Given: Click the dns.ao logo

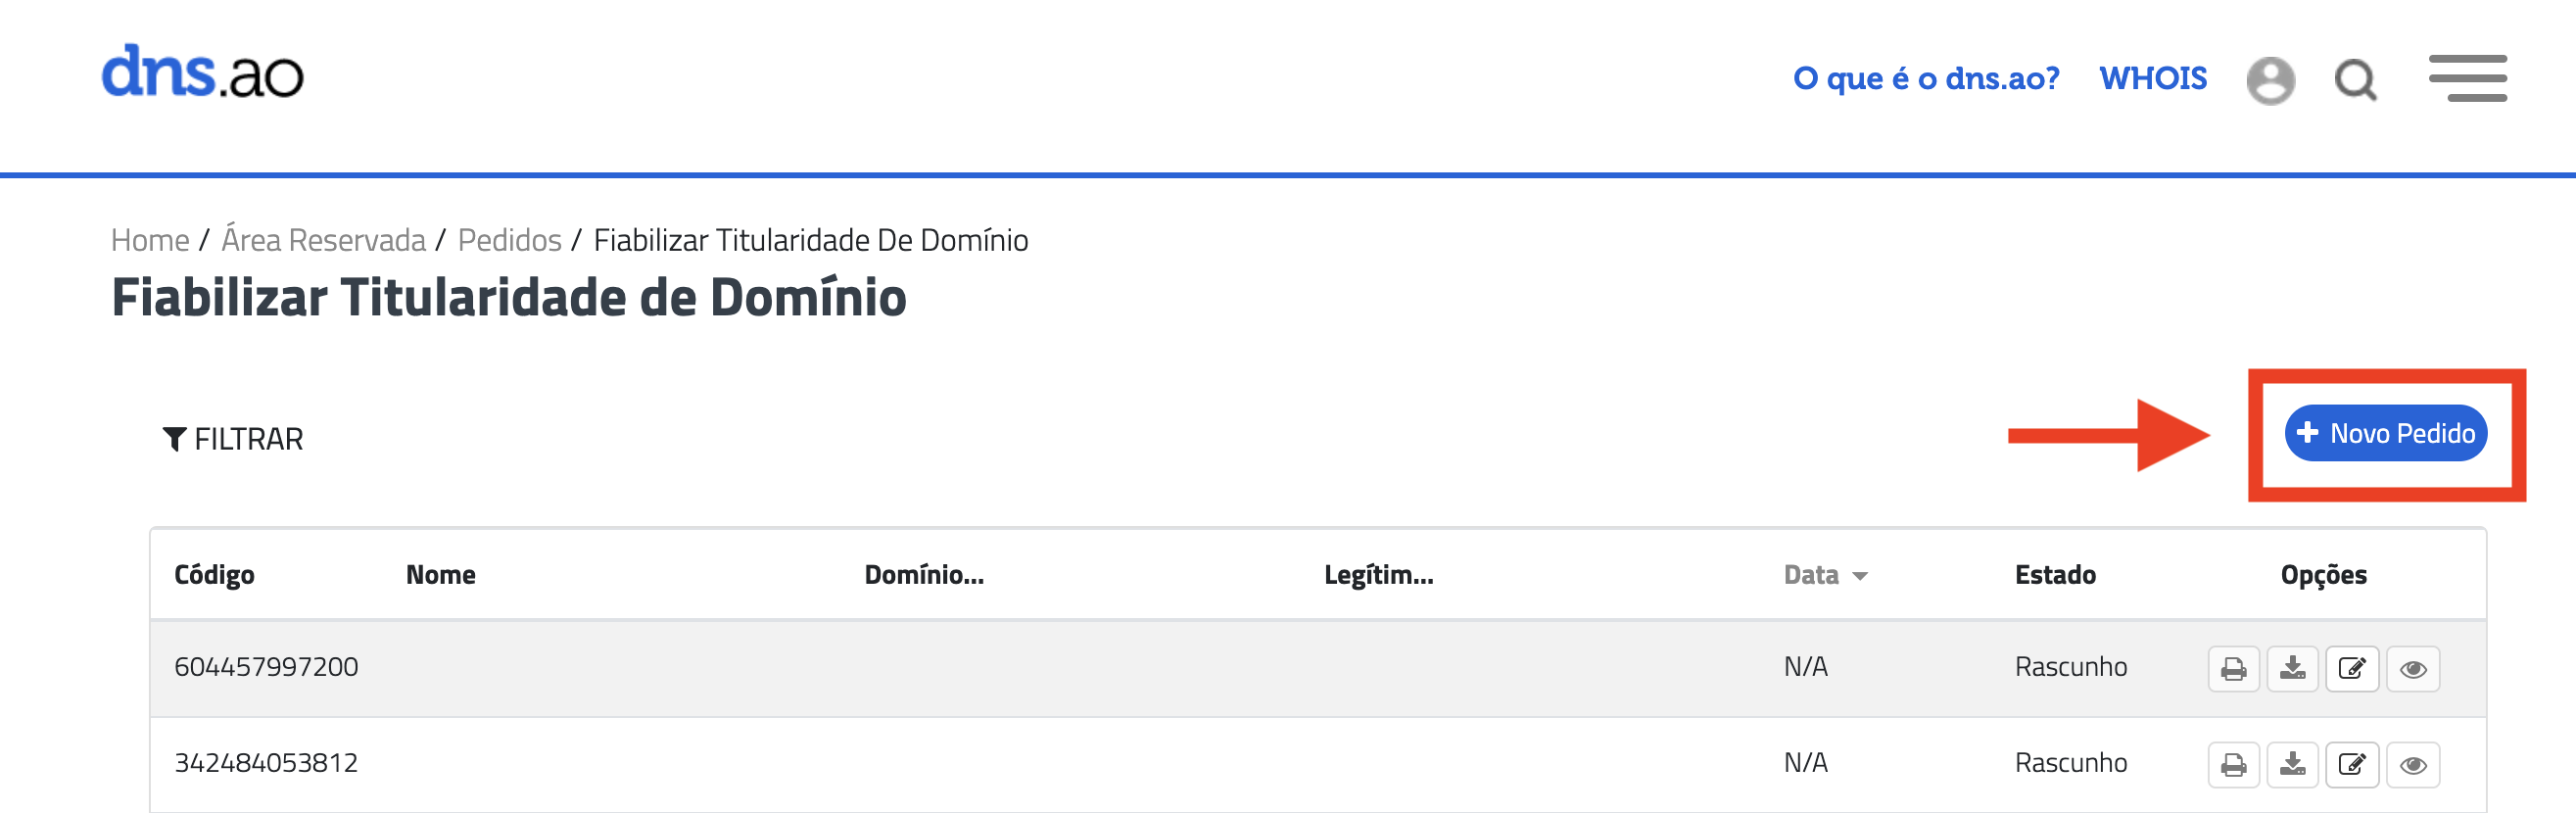Looking at the screenshot, I should coord(202,73).
